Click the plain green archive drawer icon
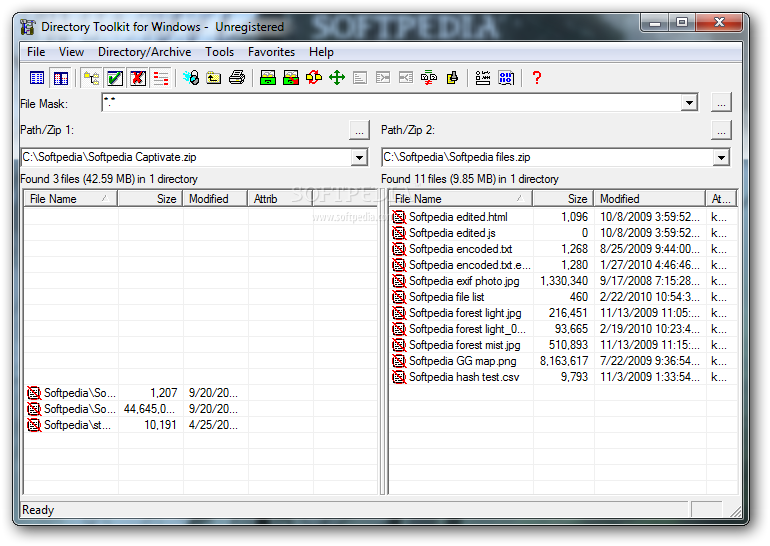The image size is (770, 546). tap(268, 78)
